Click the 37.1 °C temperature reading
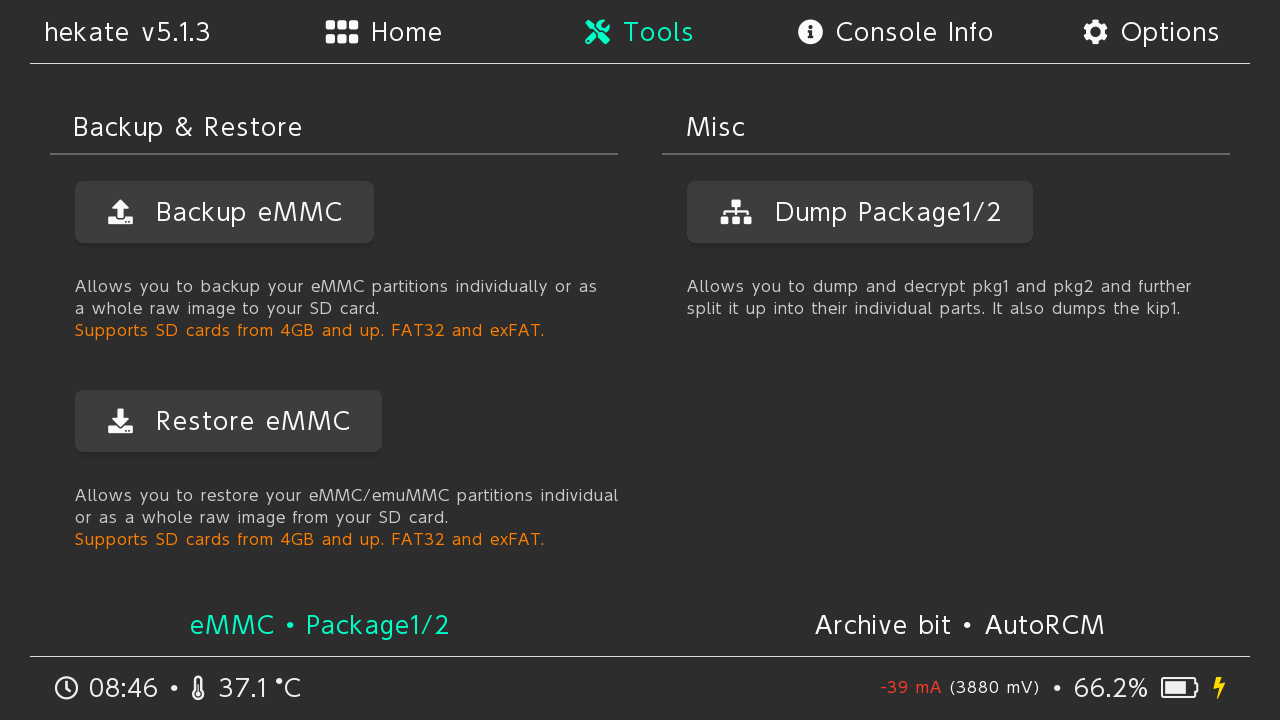 click(x=259, y=688)
